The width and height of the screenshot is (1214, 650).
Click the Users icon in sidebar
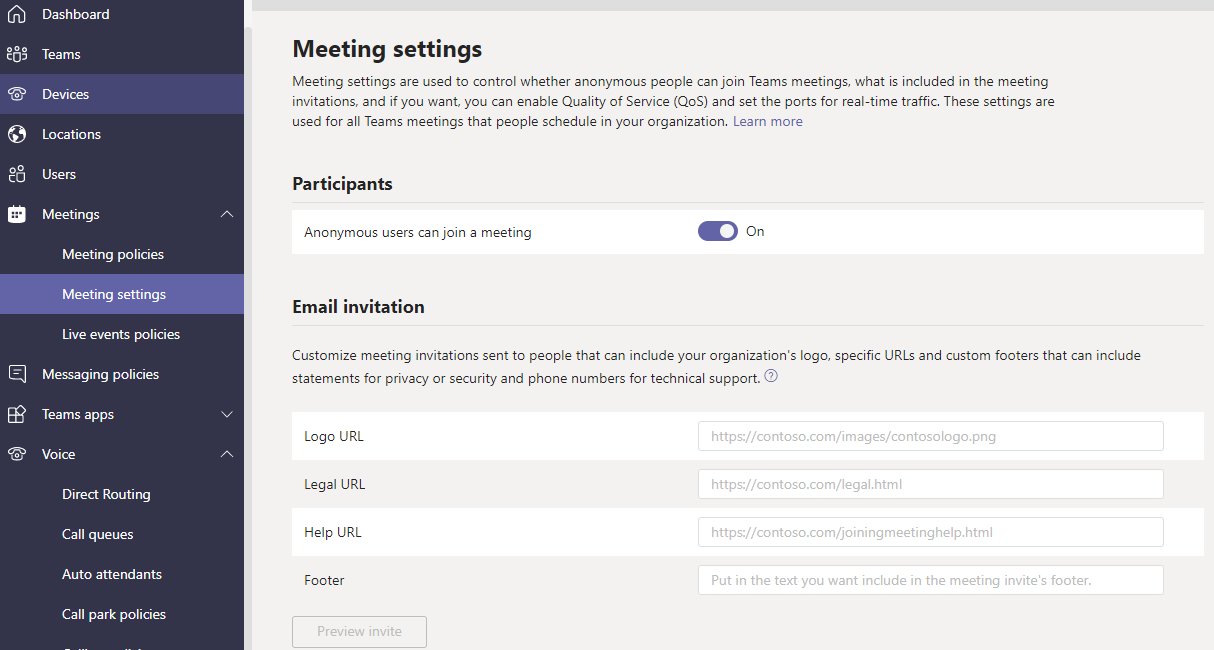pos(17,174)
